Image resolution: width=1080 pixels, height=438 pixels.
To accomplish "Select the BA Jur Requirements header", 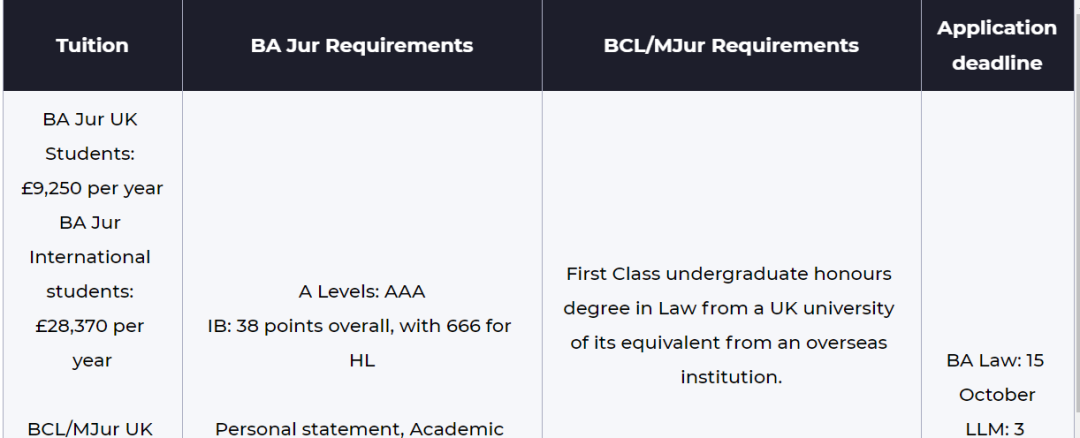I will coord(362,45).
